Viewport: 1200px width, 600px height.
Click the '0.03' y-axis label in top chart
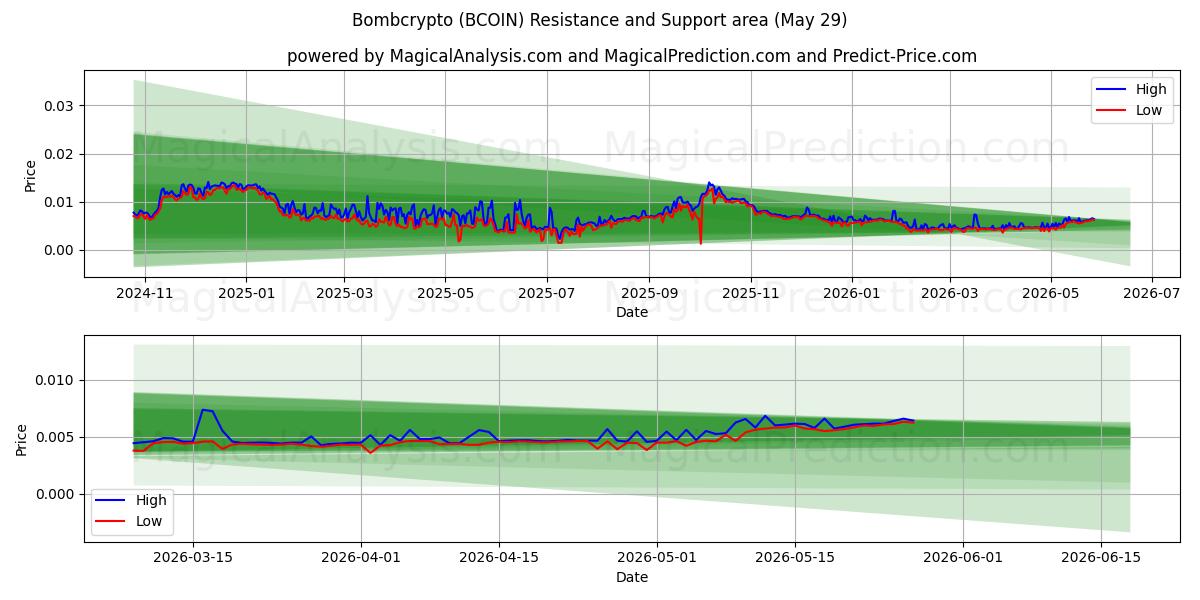tap(60, 106)
